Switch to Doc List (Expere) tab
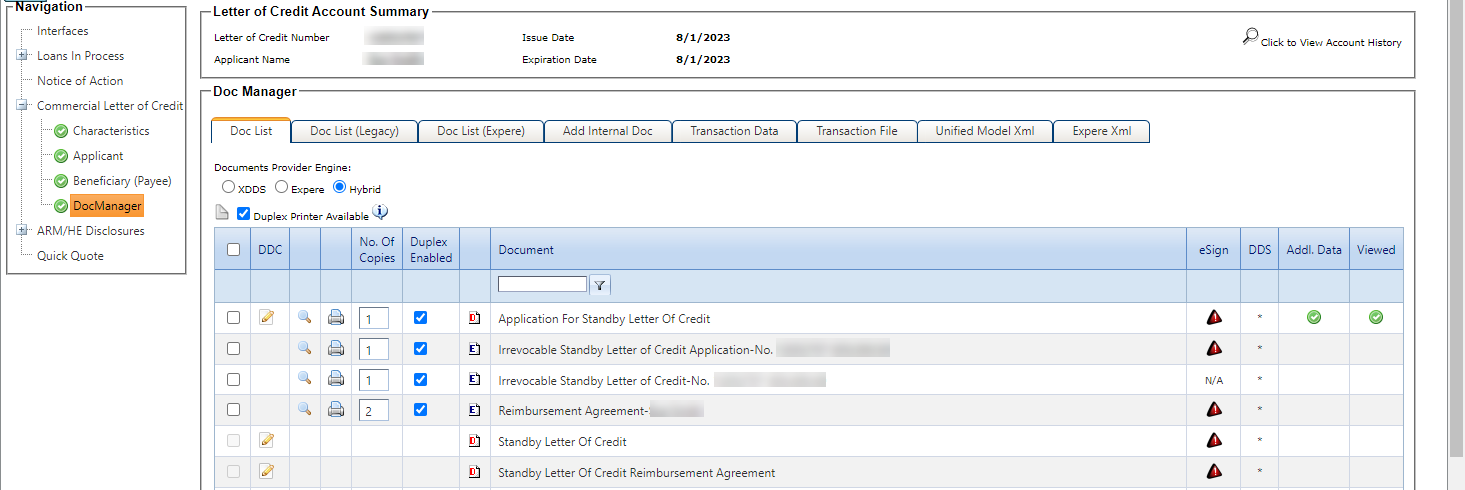 coord(481,131)
